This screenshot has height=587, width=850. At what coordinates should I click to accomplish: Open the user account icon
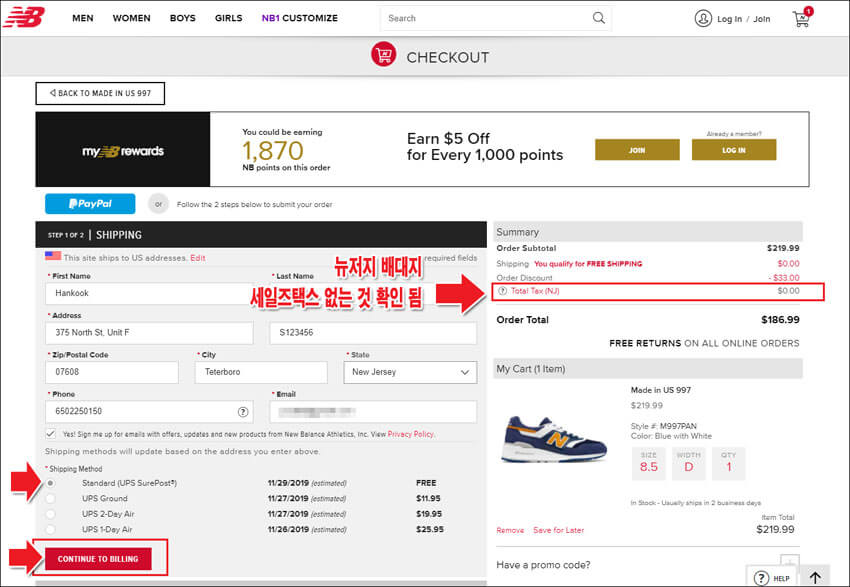pyautogui.click(x=703, y=18)
